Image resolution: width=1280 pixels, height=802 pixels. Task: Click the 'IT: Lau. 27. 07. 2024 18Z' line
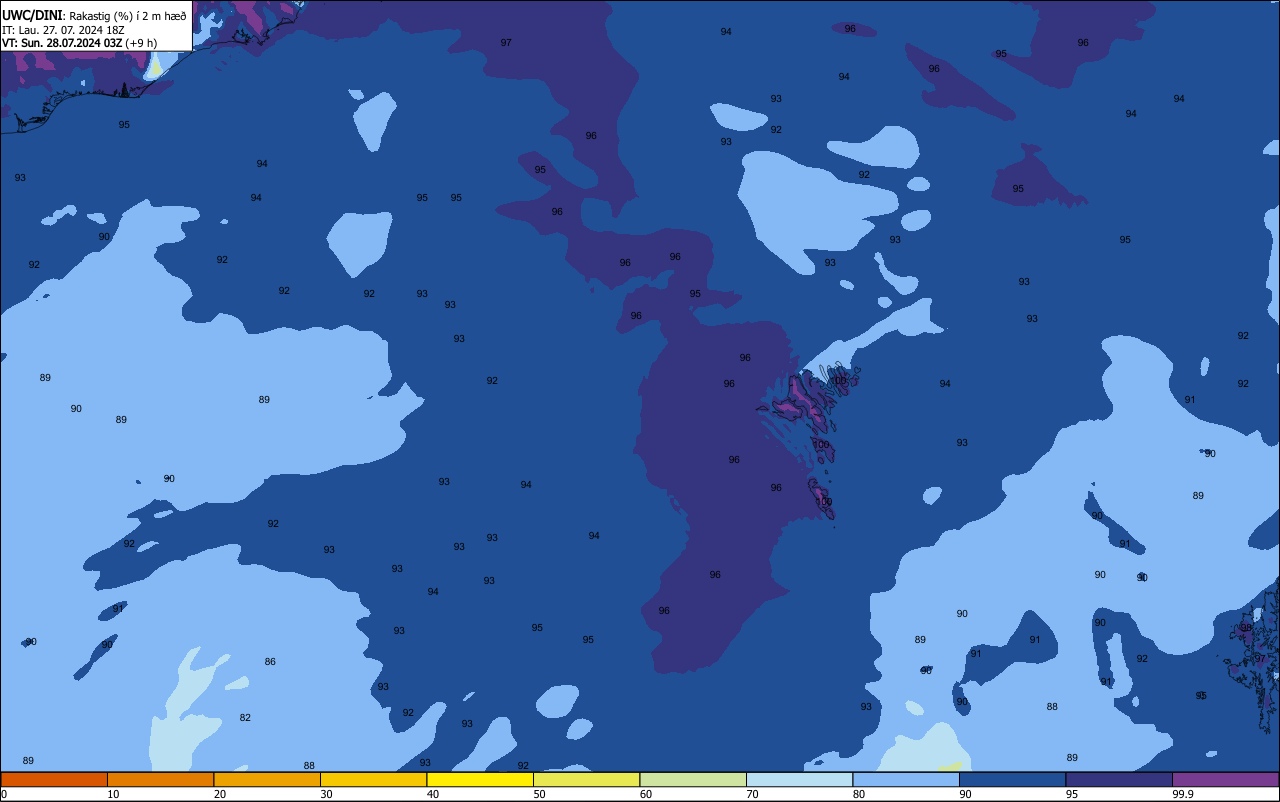click(63, 30)
